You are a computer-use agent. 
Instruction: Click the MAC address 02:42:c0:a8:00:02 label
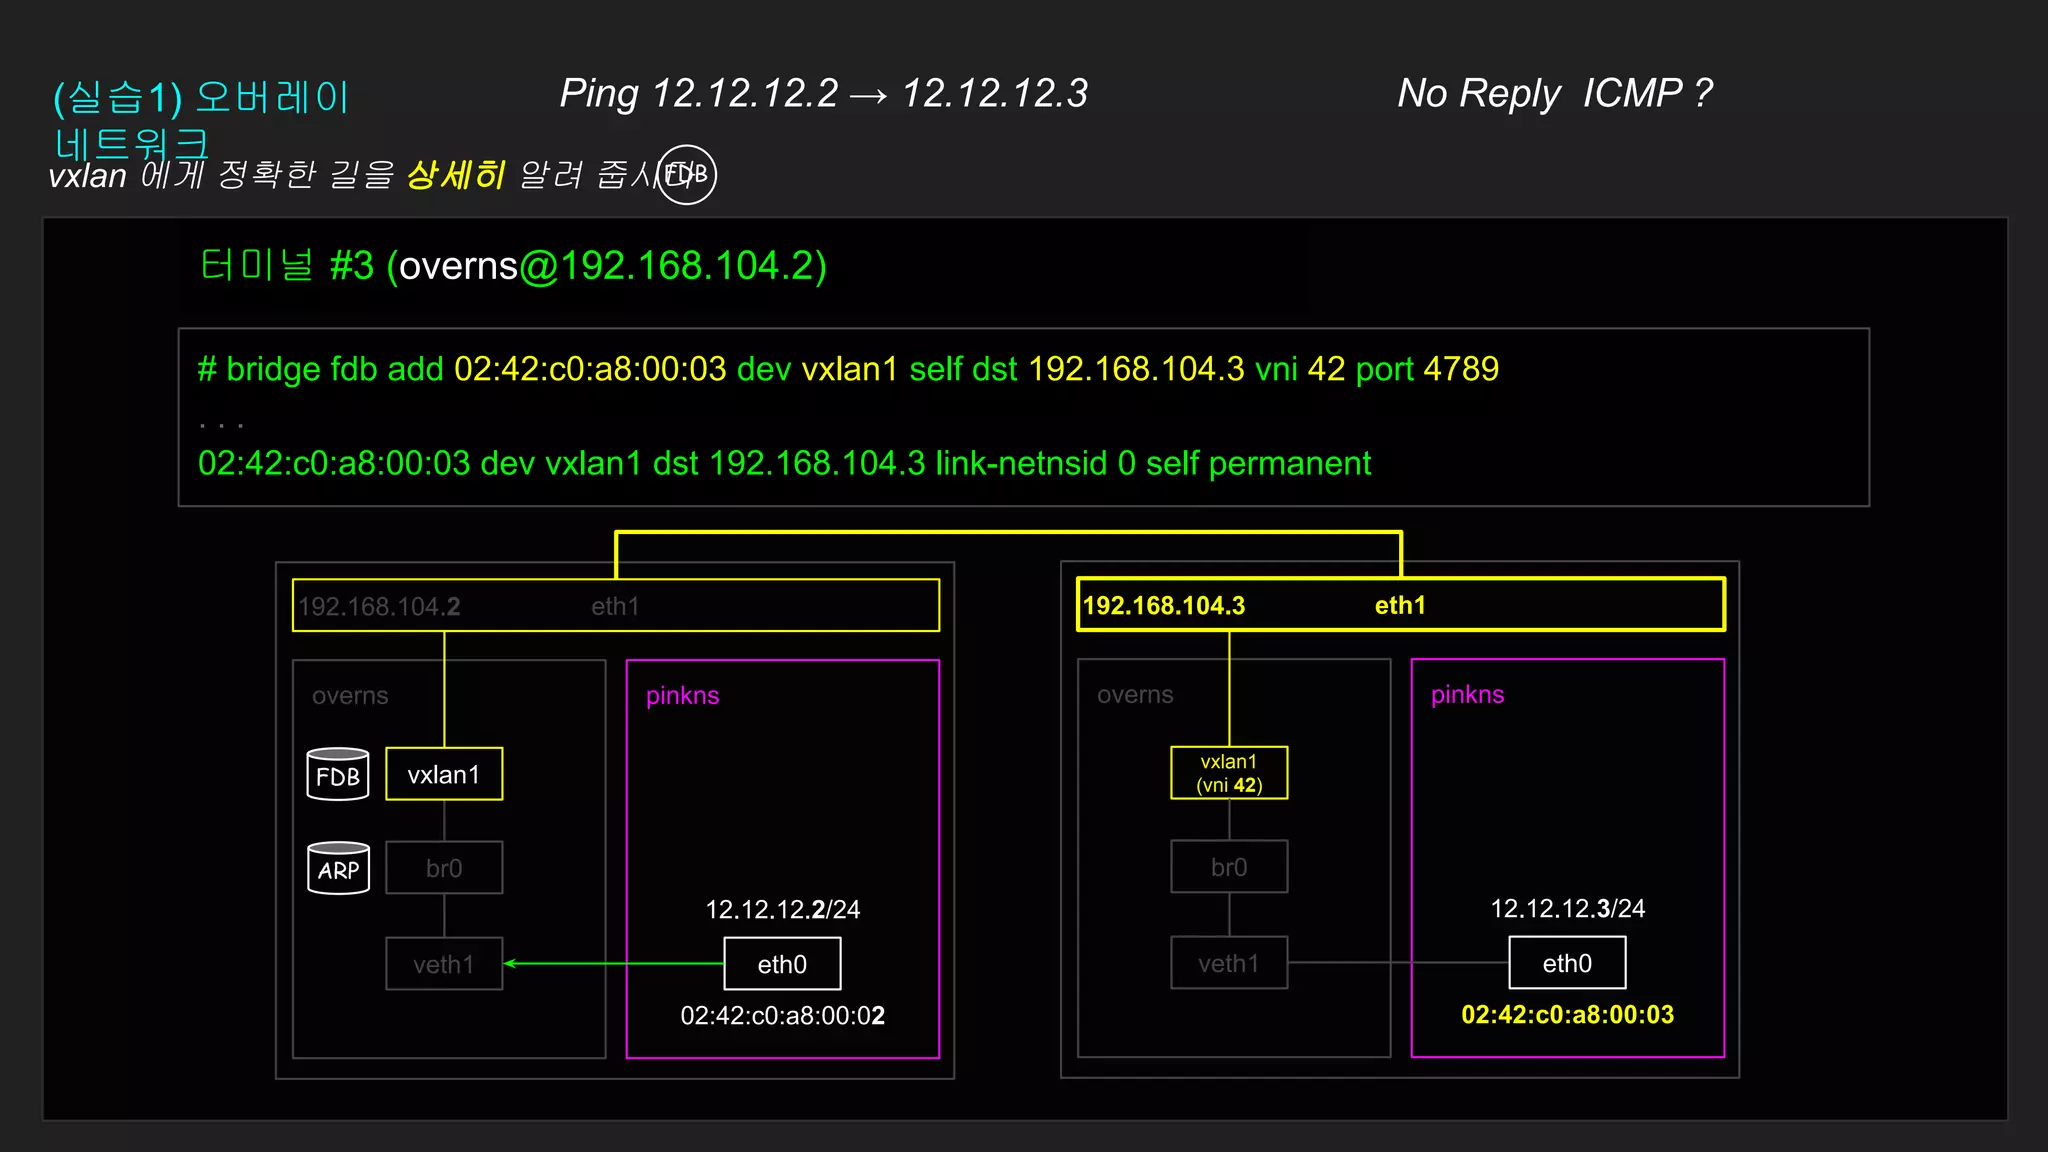coord(782,1016)
